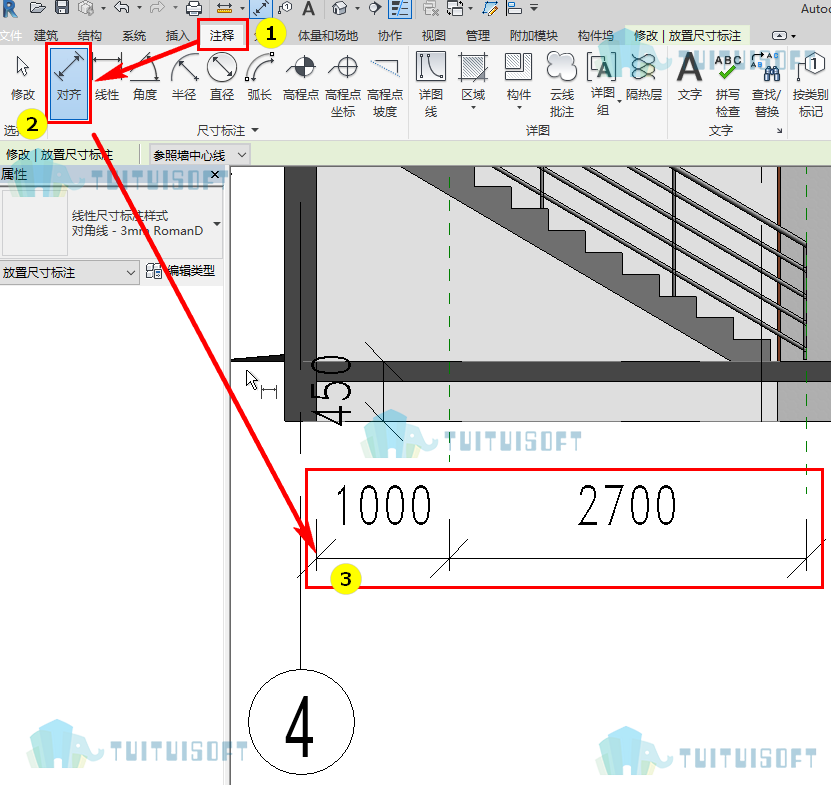Pick the Radial dimension tool (半径)

point(184,77)
